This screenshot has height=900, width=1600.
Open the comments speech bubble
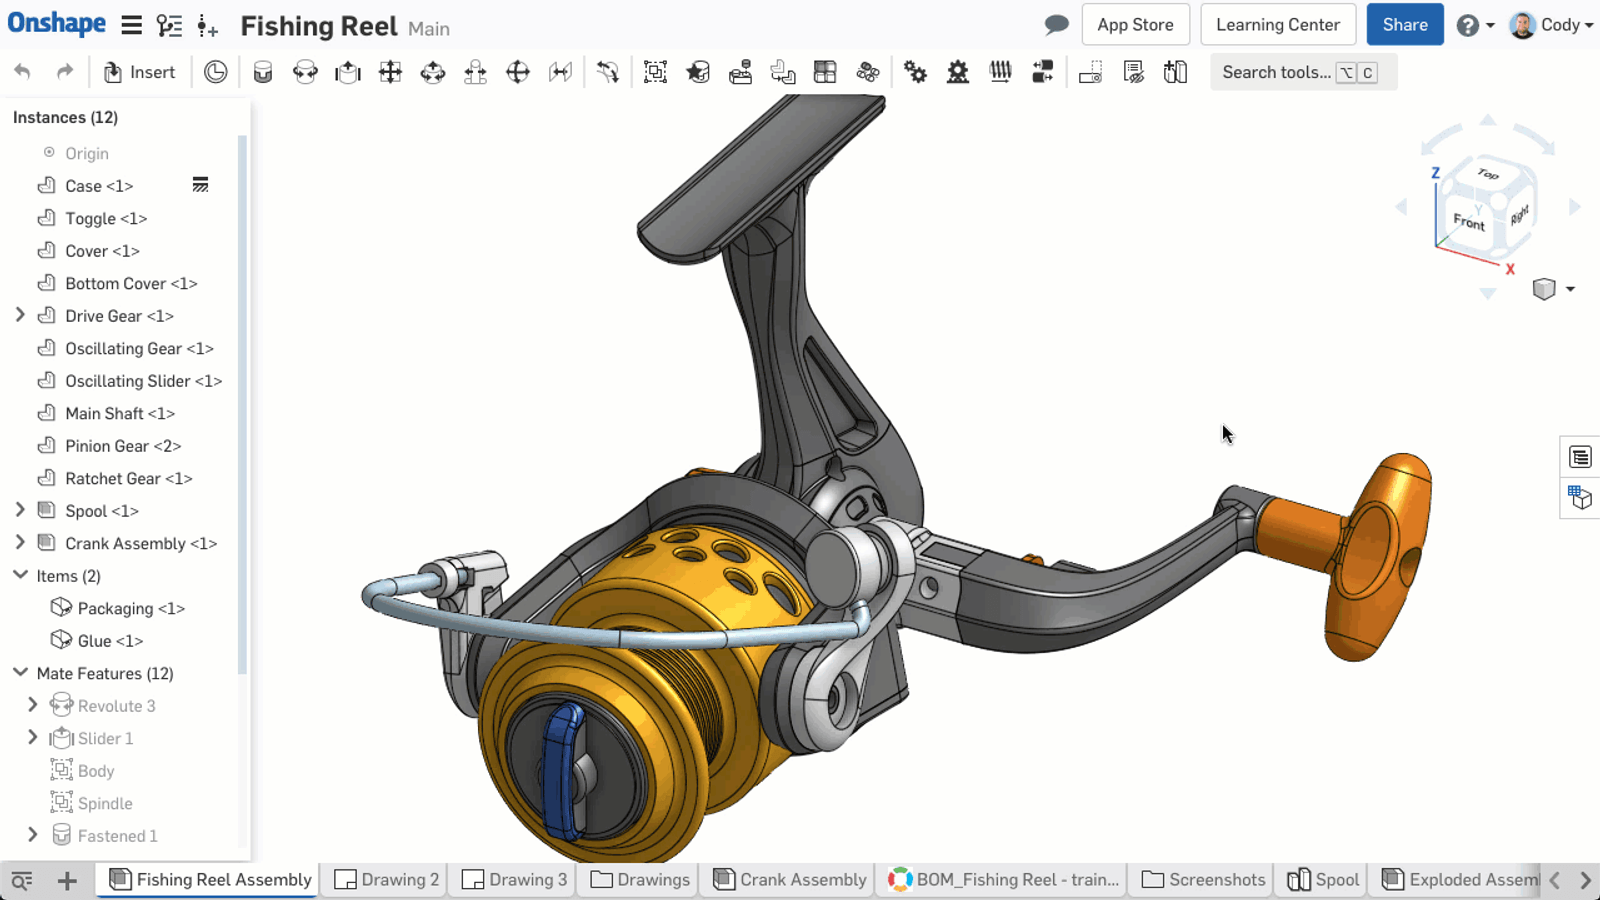tap(1056, 25)
